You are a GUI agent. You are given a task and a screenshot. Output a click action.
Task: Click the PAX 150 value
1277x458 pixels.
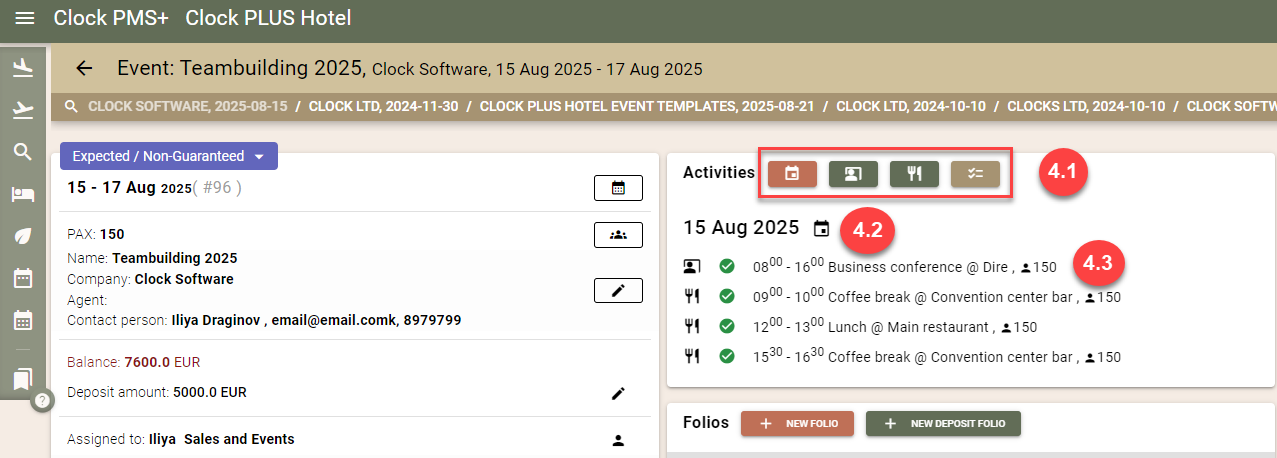coord(112,234)
